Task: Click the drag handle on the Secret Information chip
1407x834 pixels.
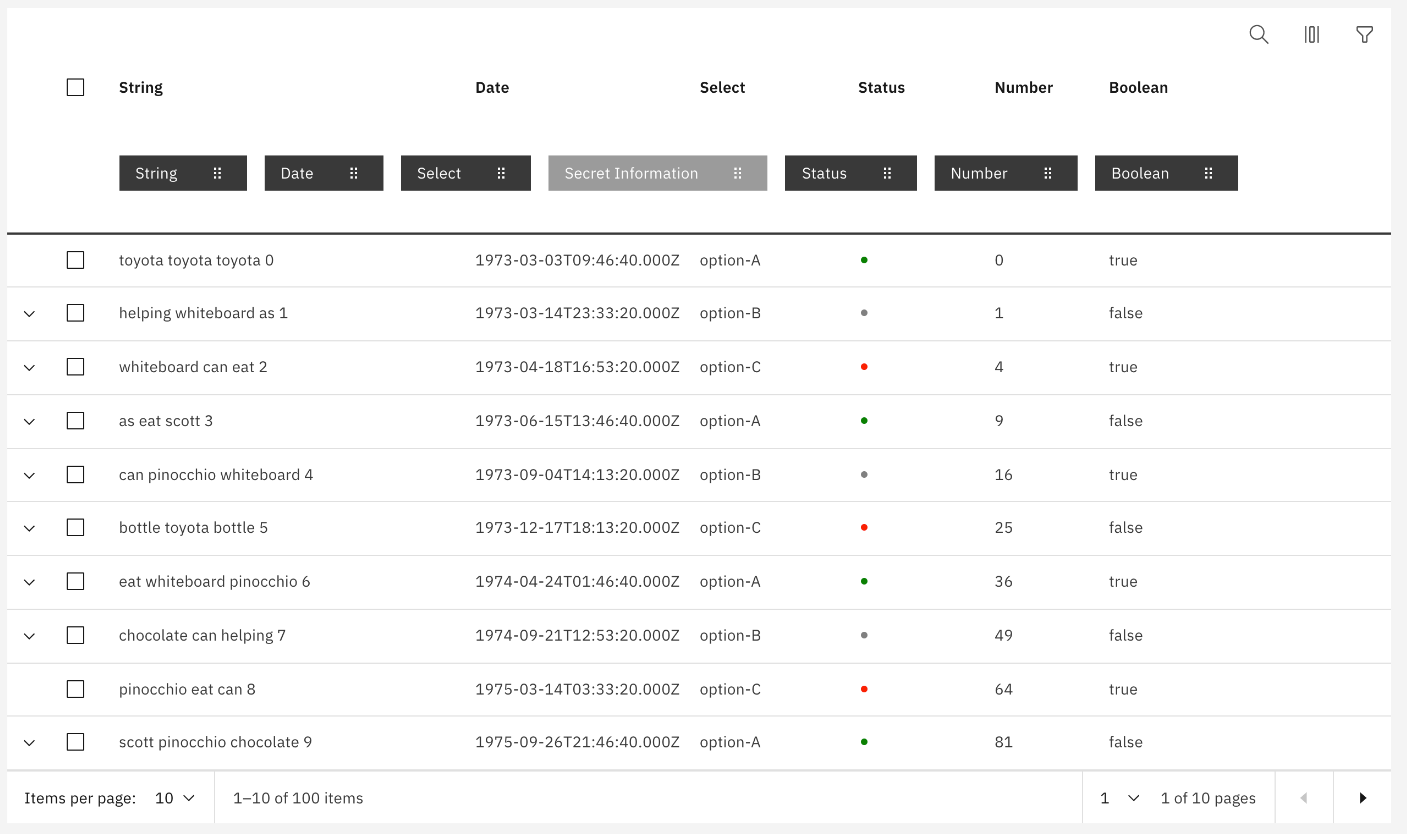Action: pos(738,172)
